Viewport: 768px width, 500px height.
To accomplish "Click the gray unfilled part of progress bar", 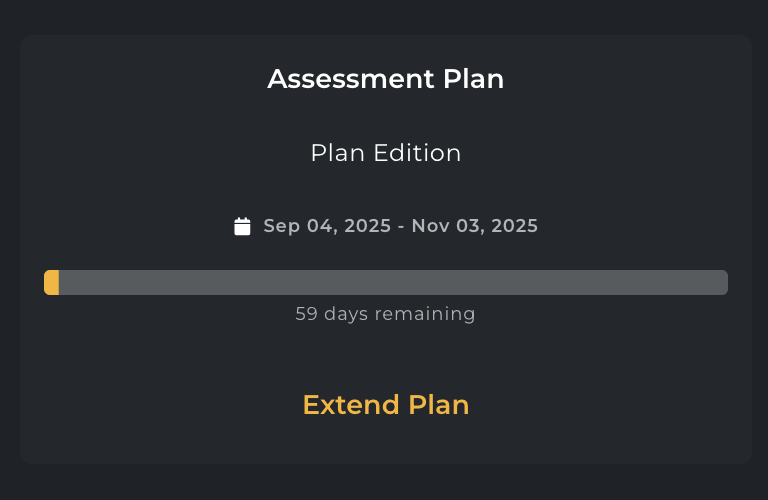I will coord(392,283).
